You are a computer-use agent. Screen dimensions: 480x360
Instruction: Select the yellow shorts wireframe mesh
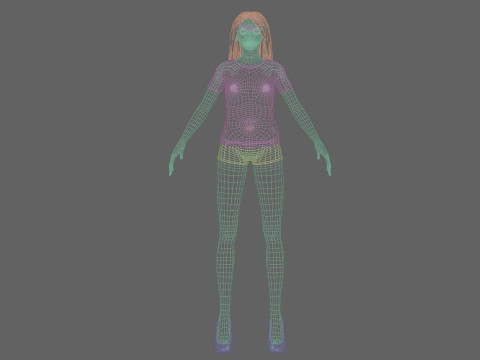250,155
